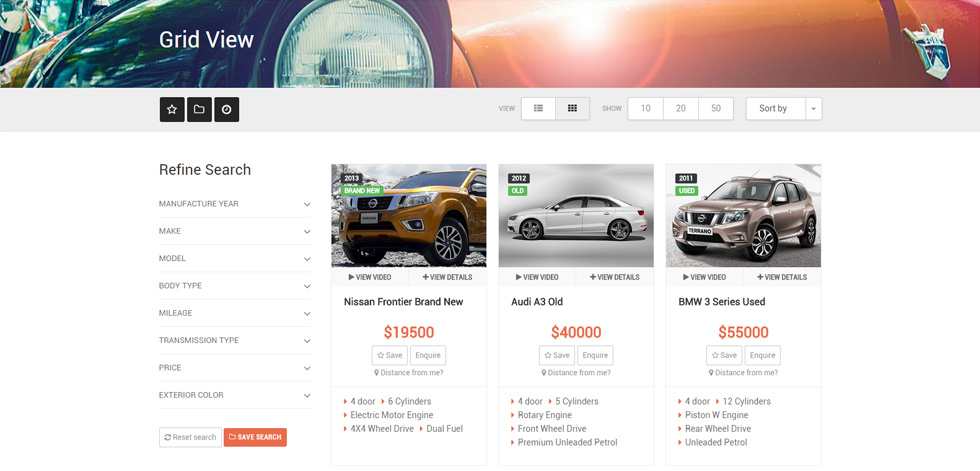This screenshot has height=471, width=980.
Task: Open the BMW 3 Series car photo
Action: coord(743,216)
